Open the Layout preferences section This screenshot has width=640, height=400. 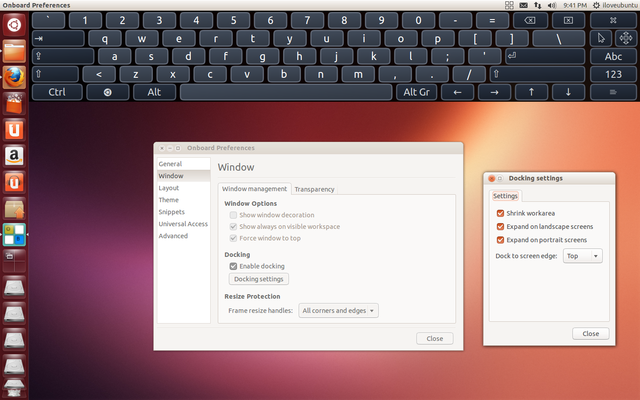[x=184, y=188]
